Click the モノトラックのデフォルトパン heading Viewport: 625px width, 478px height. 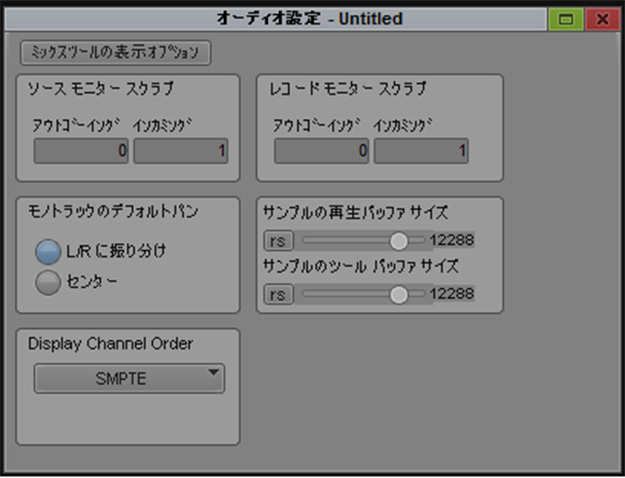click(113, 211)
